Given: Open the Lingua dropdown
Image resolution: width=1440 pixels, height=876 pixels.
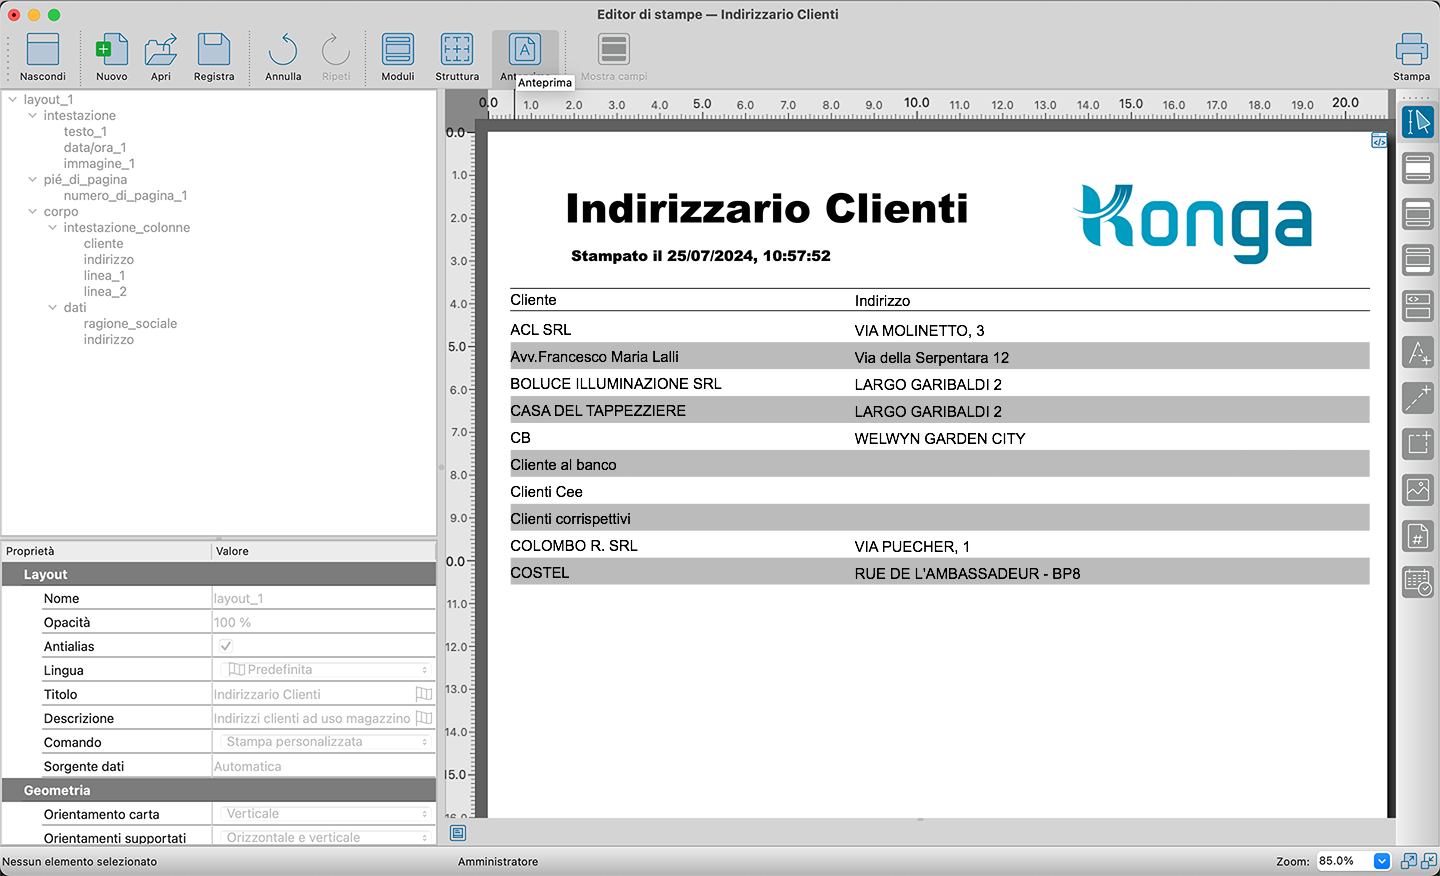Looking at the screenshot, I should coord(326,670).
